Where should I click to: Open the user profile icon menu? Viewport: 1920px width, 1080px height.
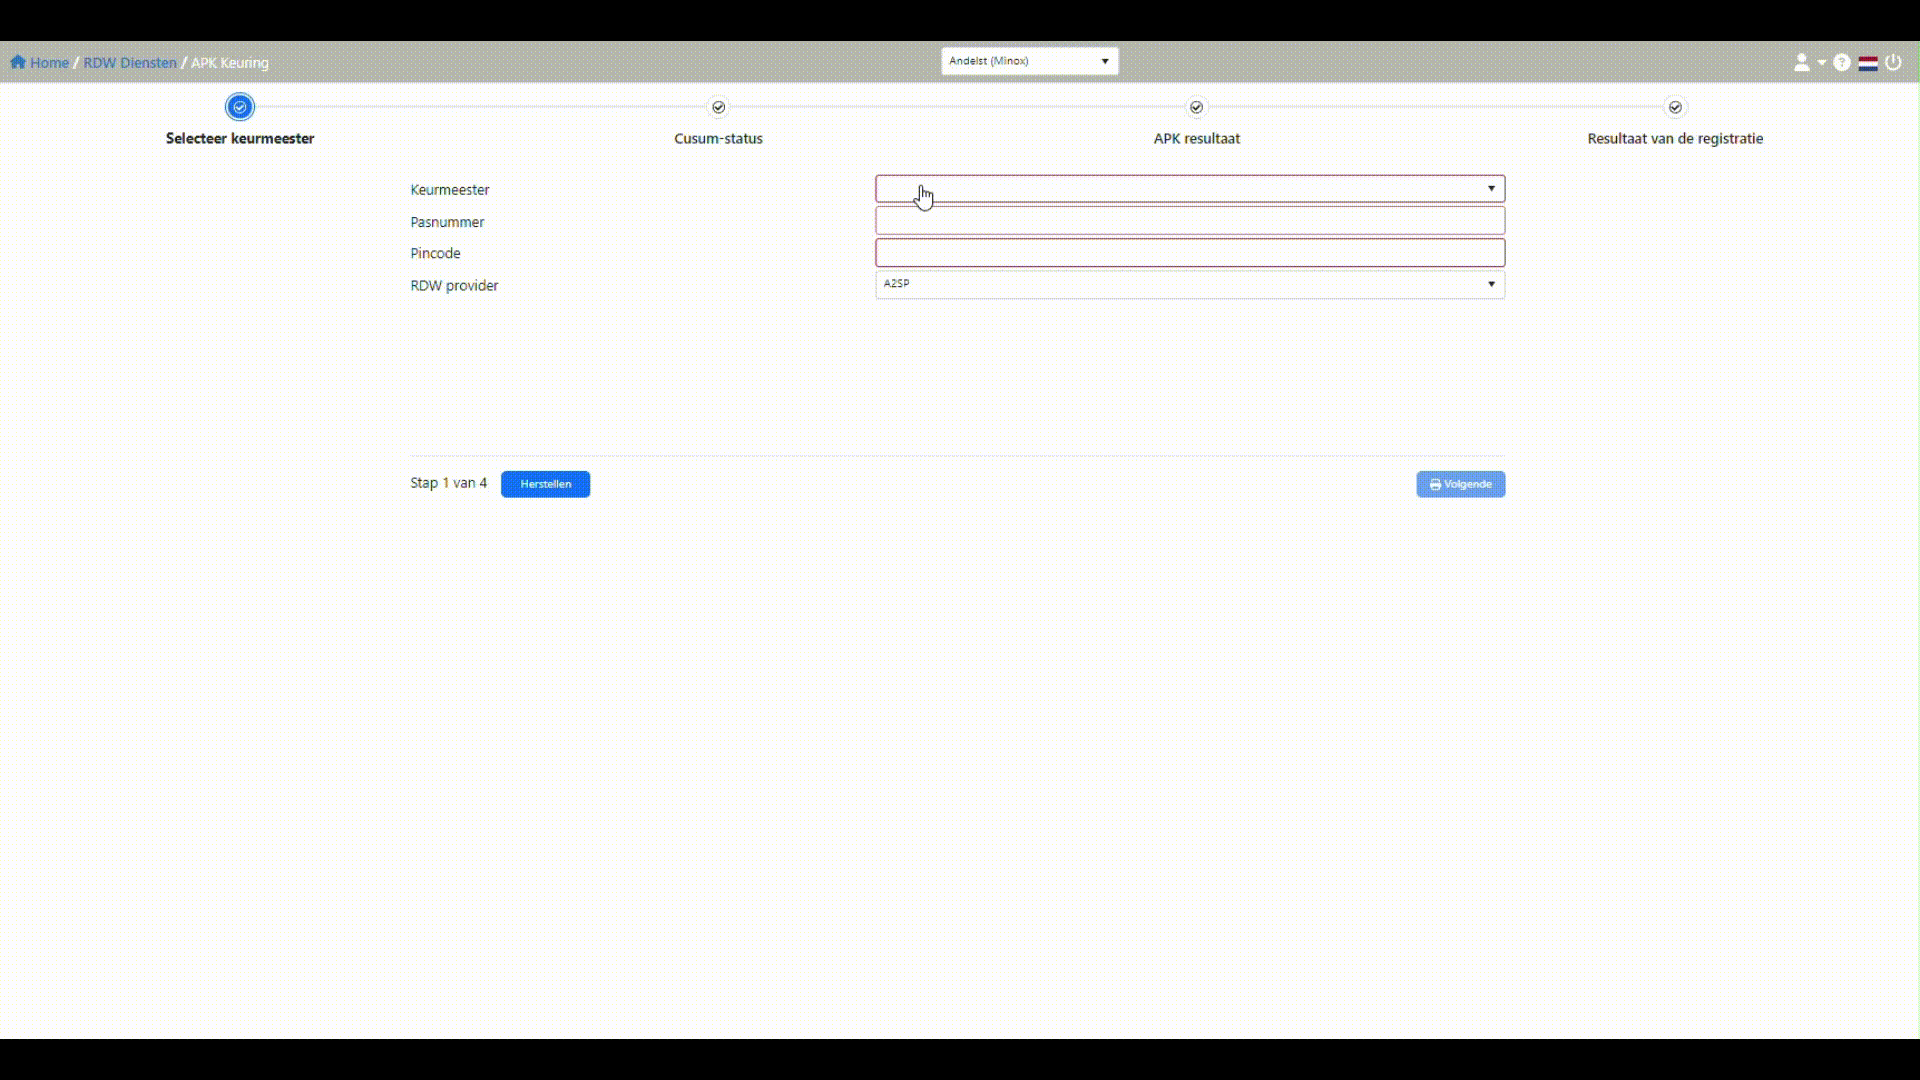pos(1802,62)
